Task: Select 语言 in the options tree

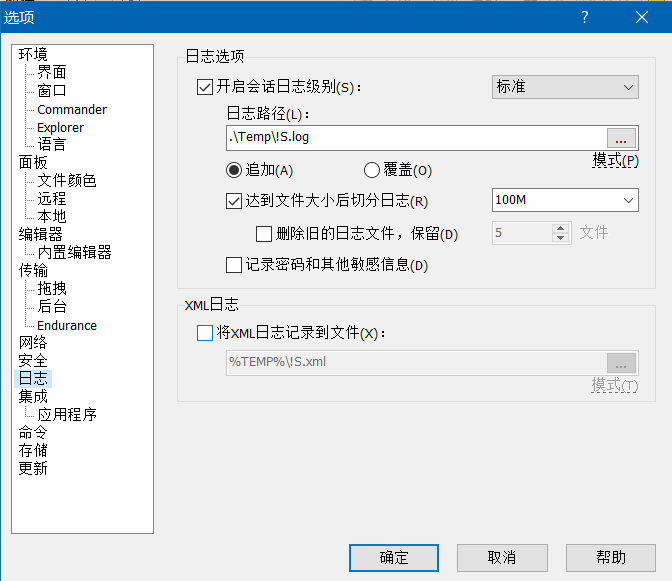Action: [52, 144]
